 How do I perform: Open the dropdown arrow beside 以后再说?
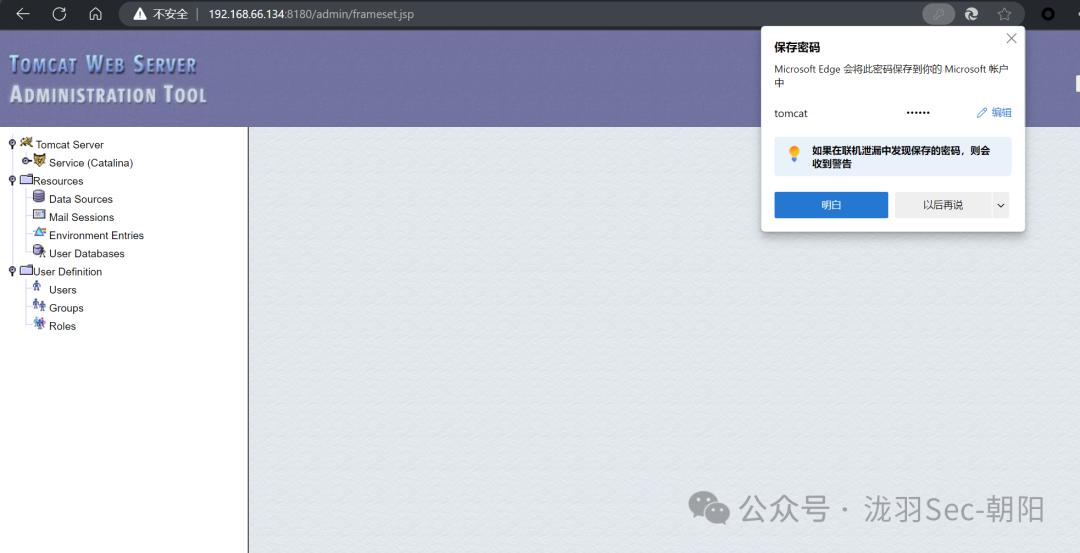pos(1001,205)
